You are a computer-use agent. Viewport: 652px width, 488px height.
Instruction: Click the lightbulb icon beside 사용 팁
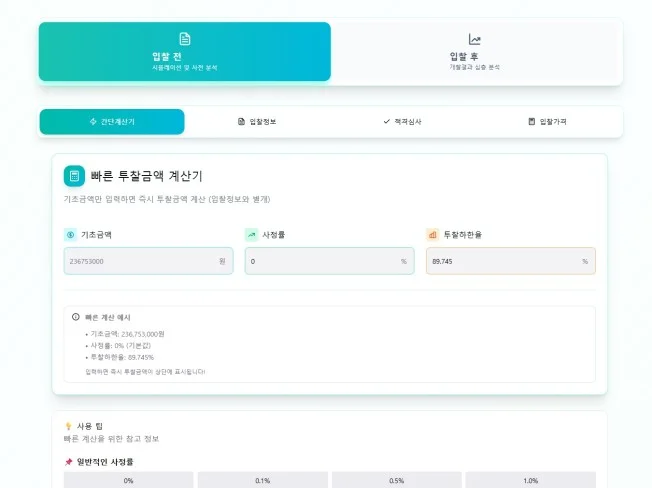tap(68, 426)
